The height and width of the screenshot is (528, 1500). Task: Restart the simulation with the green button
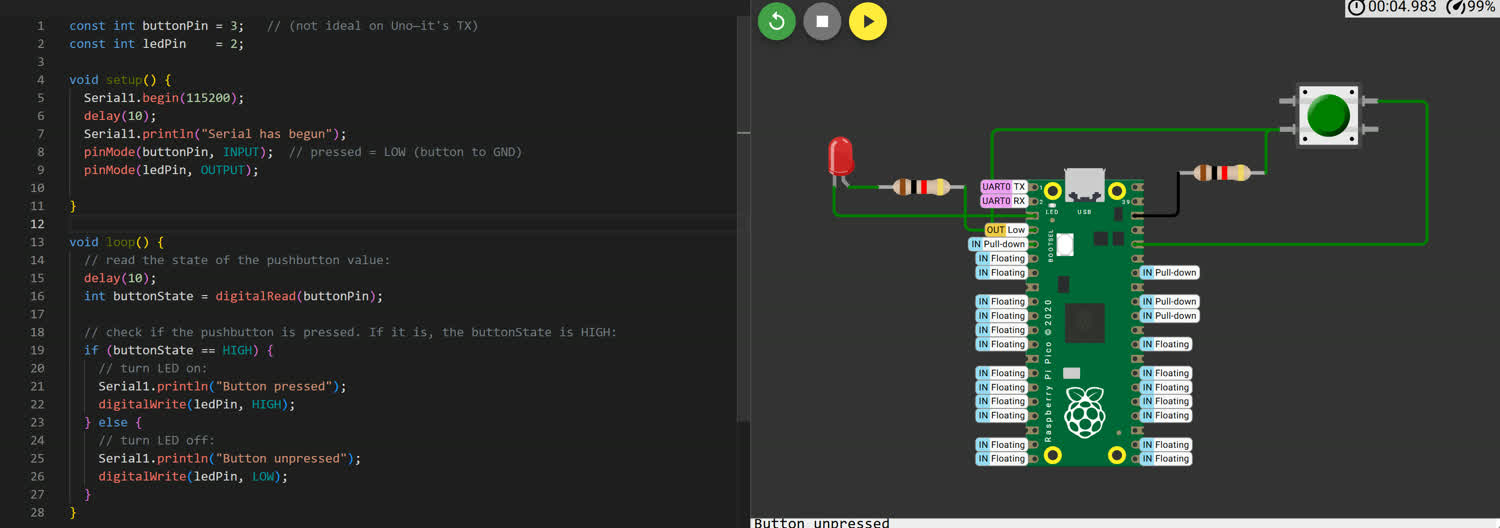click(x=776, y=21)
